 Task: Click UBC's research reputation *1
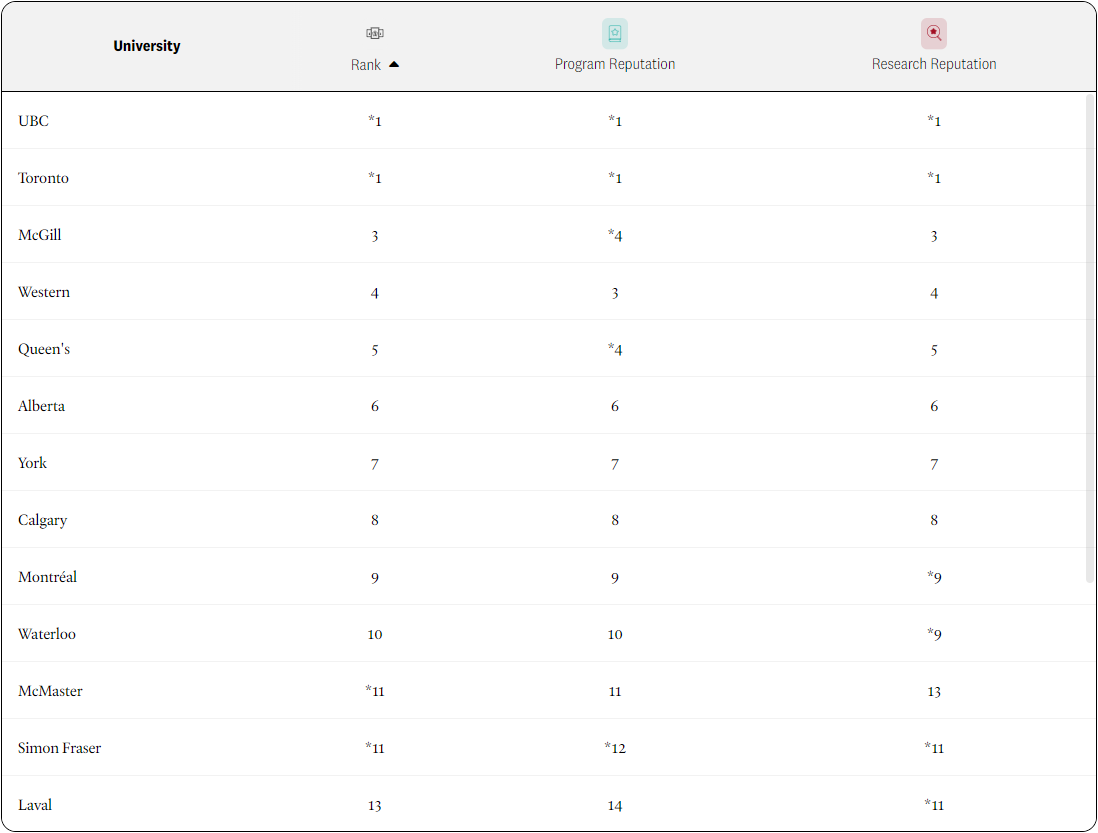(934, 120)
